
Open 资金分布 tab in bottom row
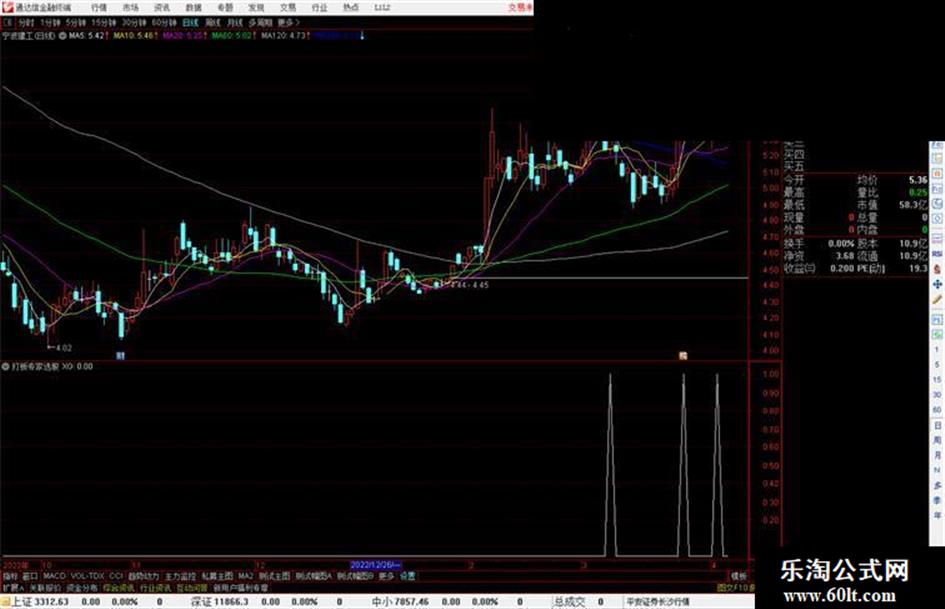(x=82, y=587)
